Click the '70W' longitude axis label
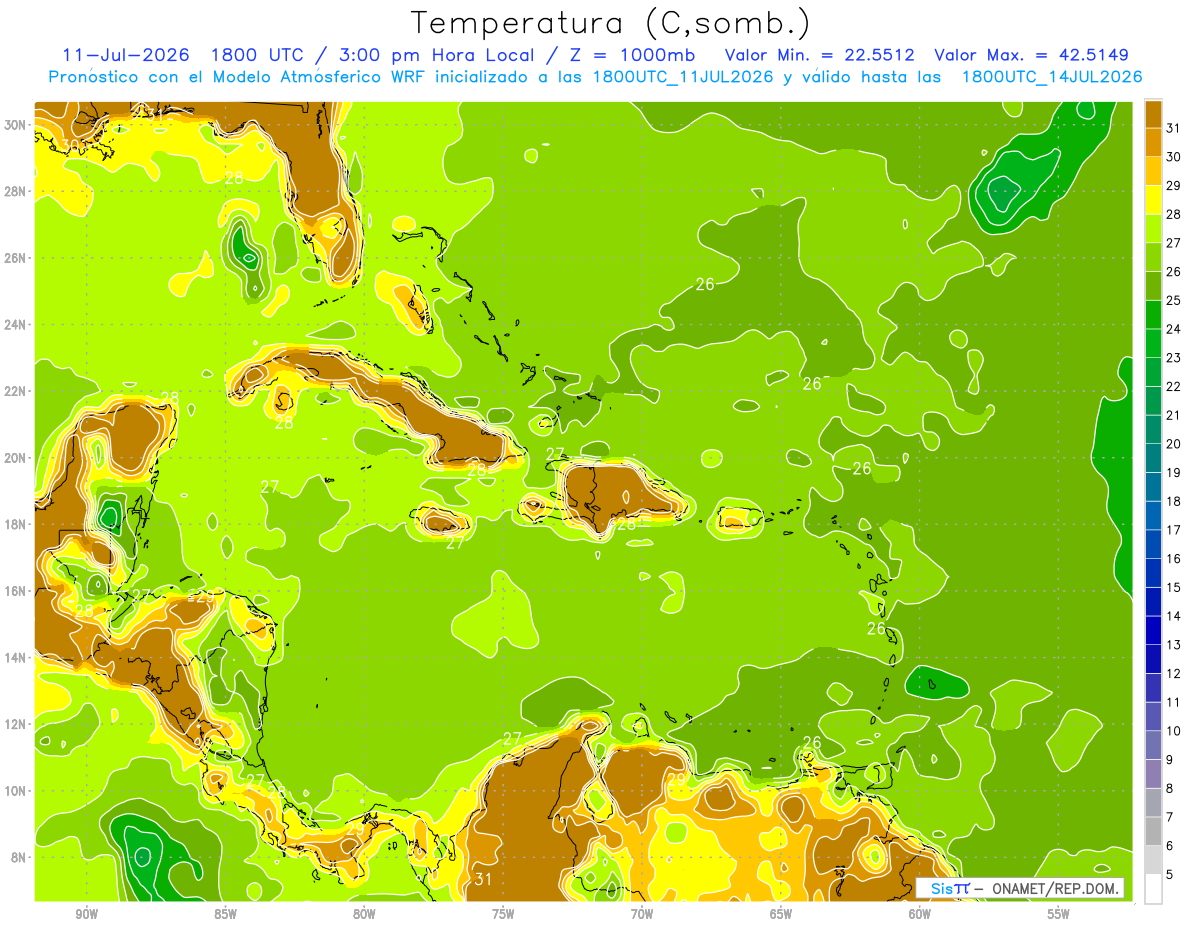This screenshot has width=1200, height=927. 642,914
